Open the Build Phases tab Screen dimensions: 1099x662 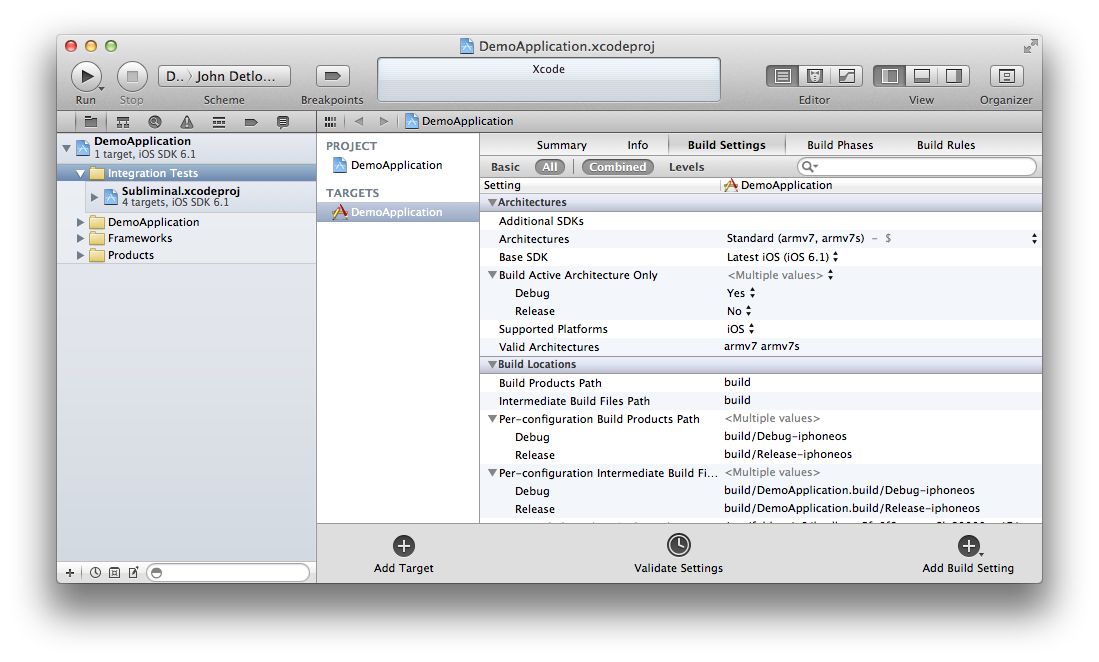(x=840, y=145)
